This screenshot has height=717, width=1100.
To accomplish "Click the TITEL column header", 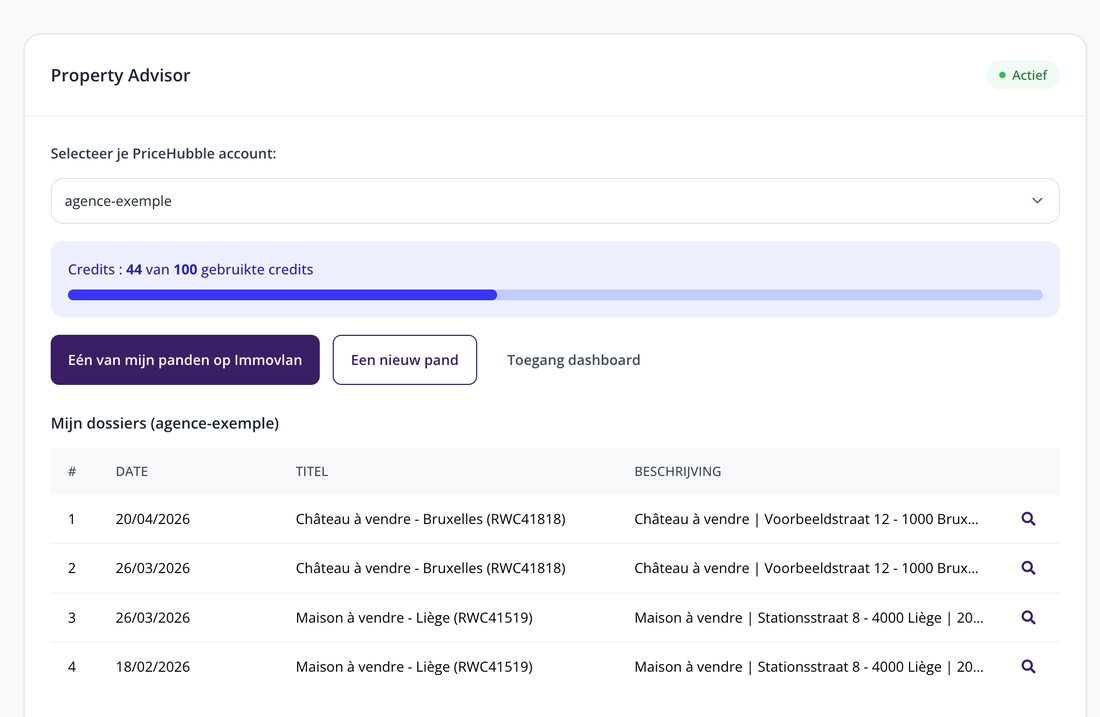I will coord(311,471).
